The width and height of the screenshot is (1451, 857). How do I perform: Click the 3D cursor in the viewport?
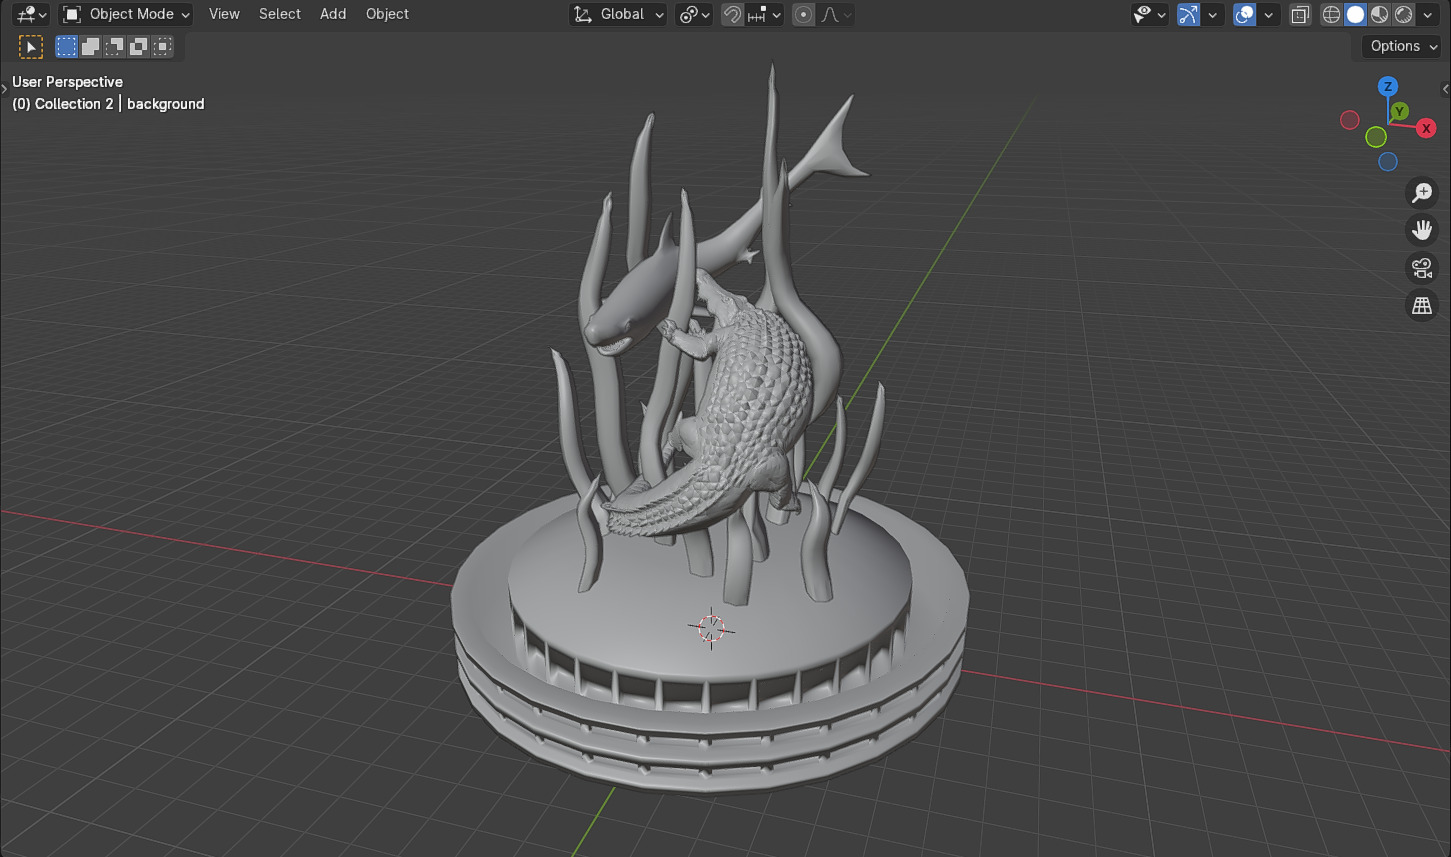point(711,627)
